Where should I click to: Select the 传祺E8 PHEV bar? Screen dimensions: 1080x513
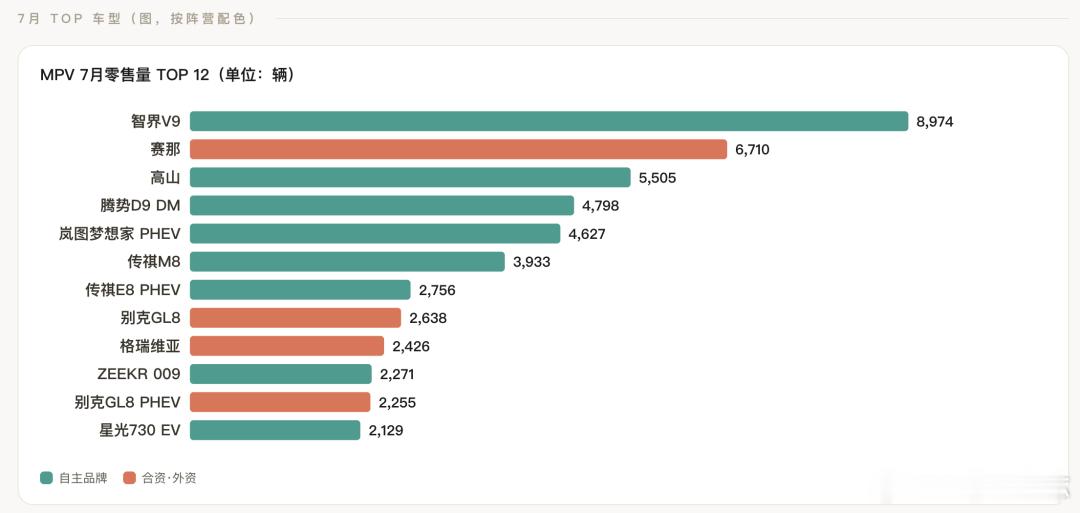coord(300,290)
